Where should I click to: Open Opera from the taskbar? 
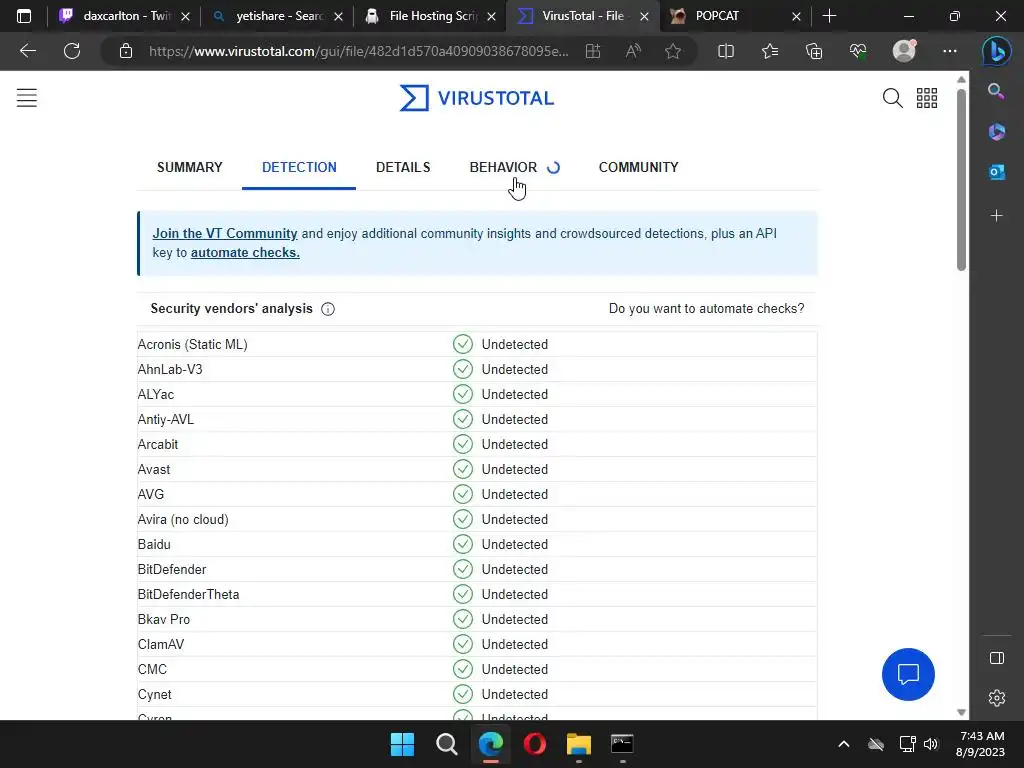click(535, 744)
